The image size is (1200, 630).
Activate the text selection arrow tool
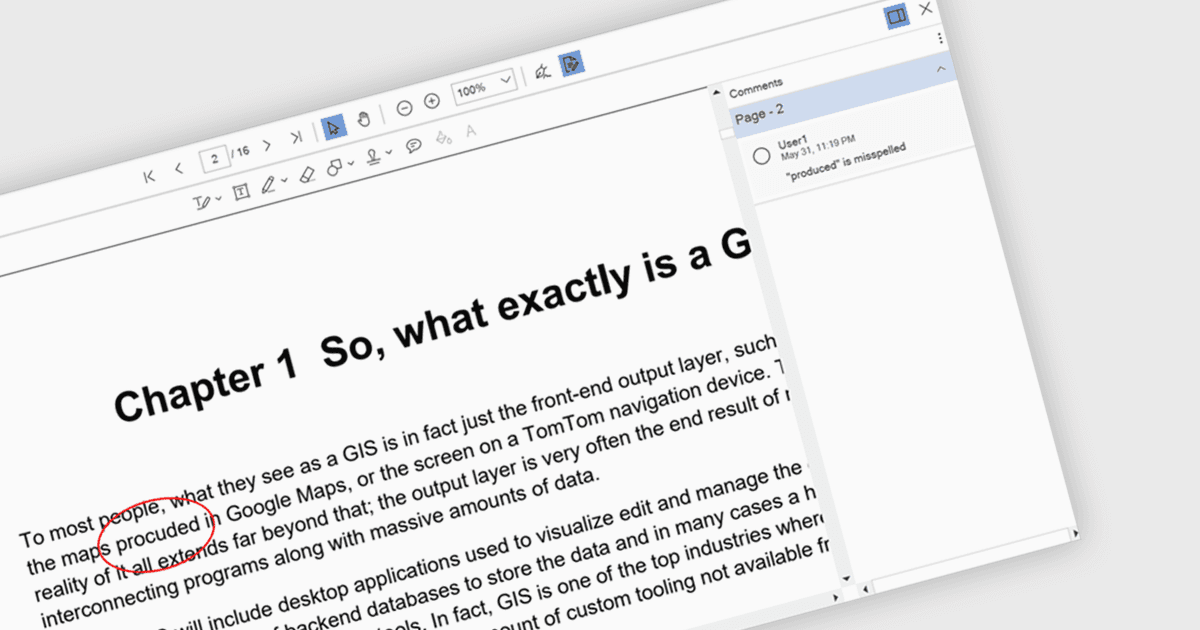(x=334, y=127)
